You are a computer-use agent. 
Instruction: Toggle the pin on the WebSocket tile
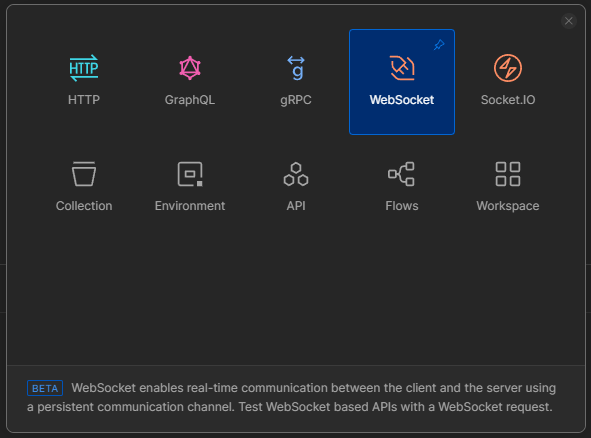click(439, 45)
